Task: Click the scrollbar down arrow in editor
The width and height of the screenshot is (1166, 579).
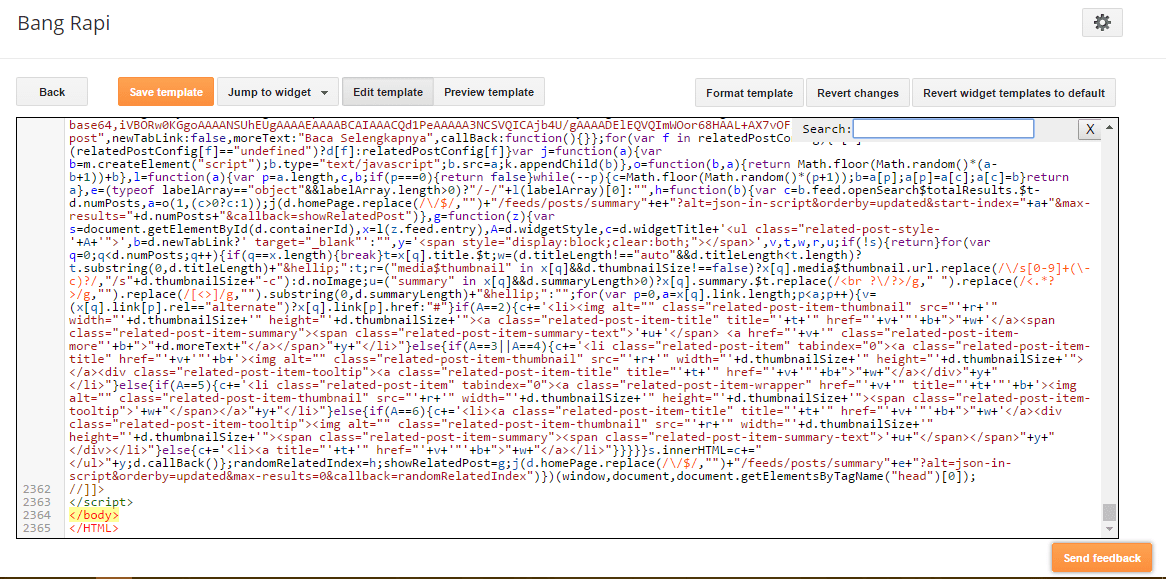Action: [x=1109, y=529]
